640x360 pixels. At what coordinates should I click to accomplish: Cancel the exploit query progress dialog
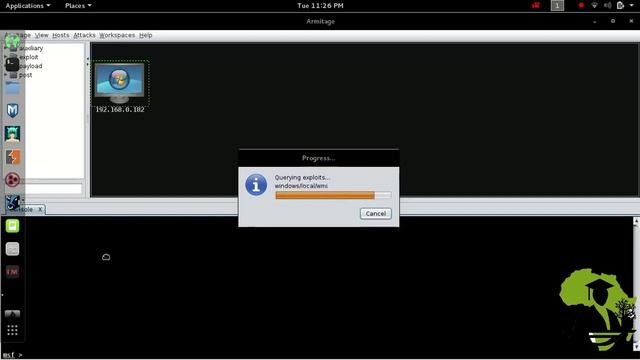coord(376,213)
